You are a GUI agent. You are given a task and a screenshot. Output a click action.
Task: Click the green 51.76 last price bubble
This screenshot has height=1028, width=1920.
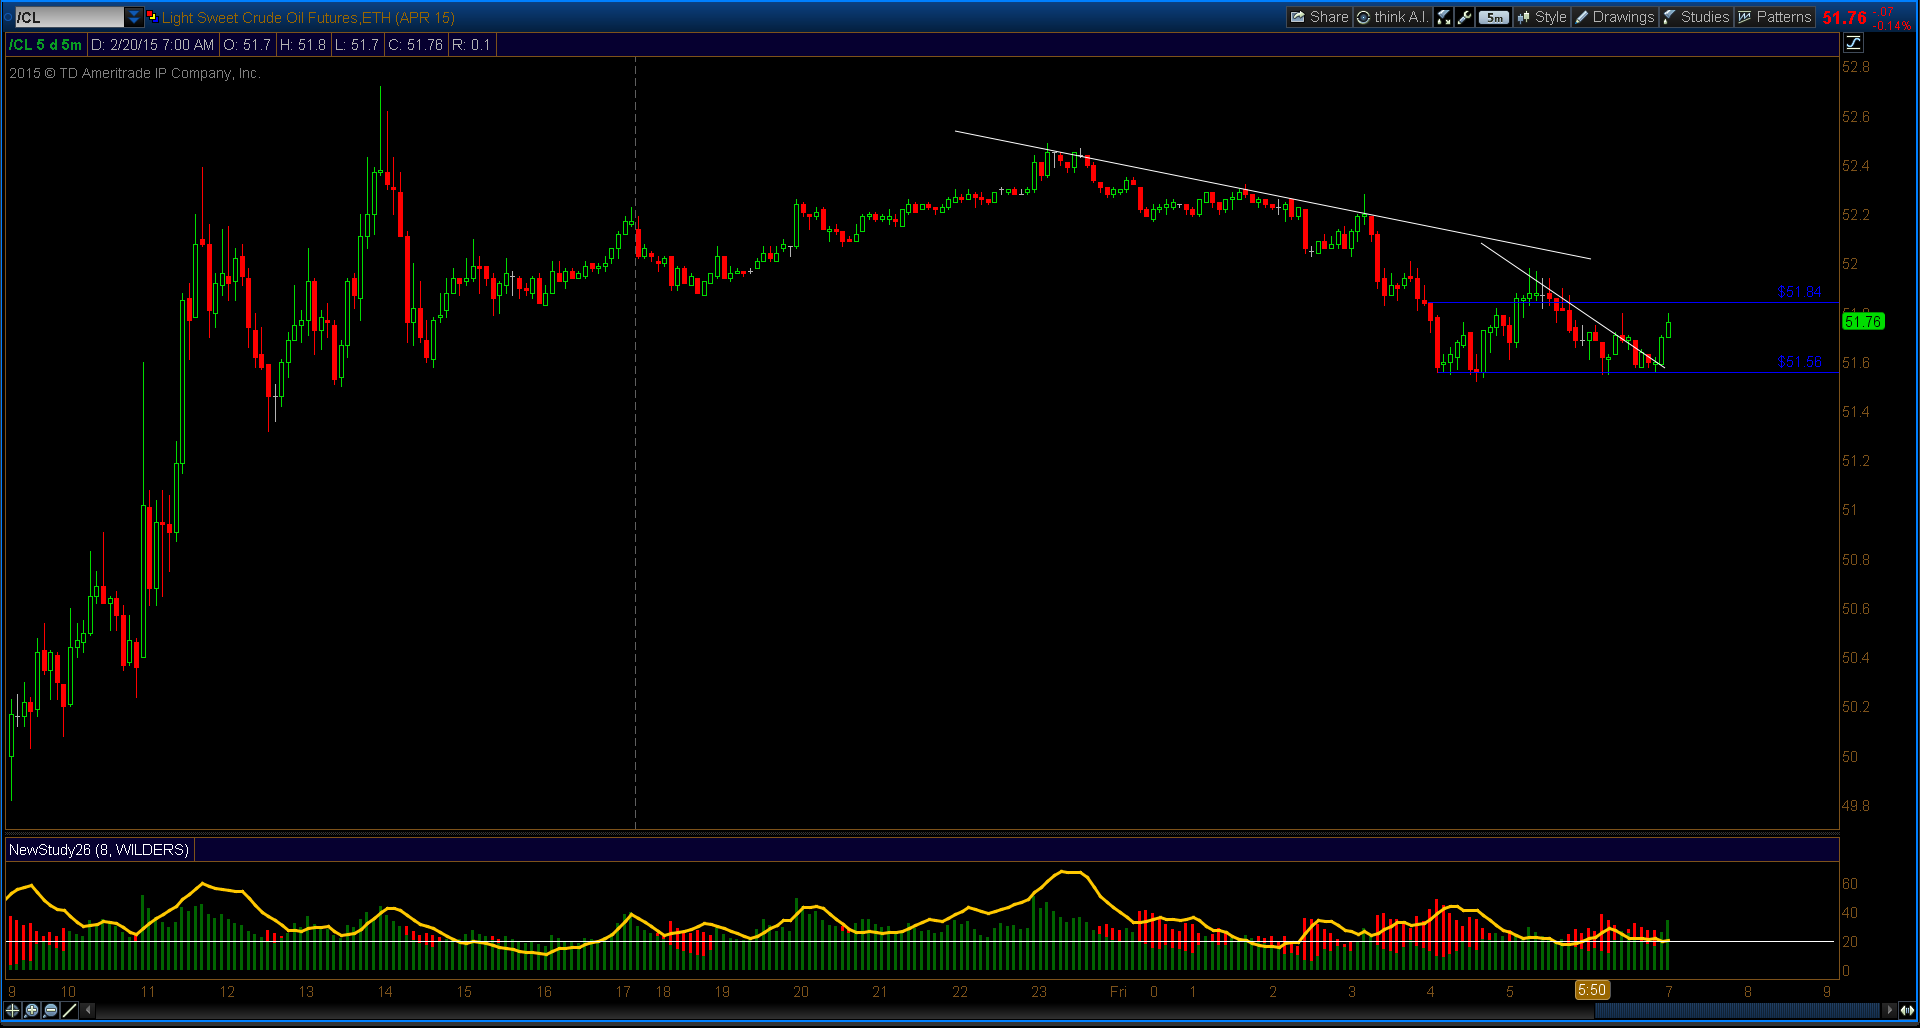[x=1863, y=321]
